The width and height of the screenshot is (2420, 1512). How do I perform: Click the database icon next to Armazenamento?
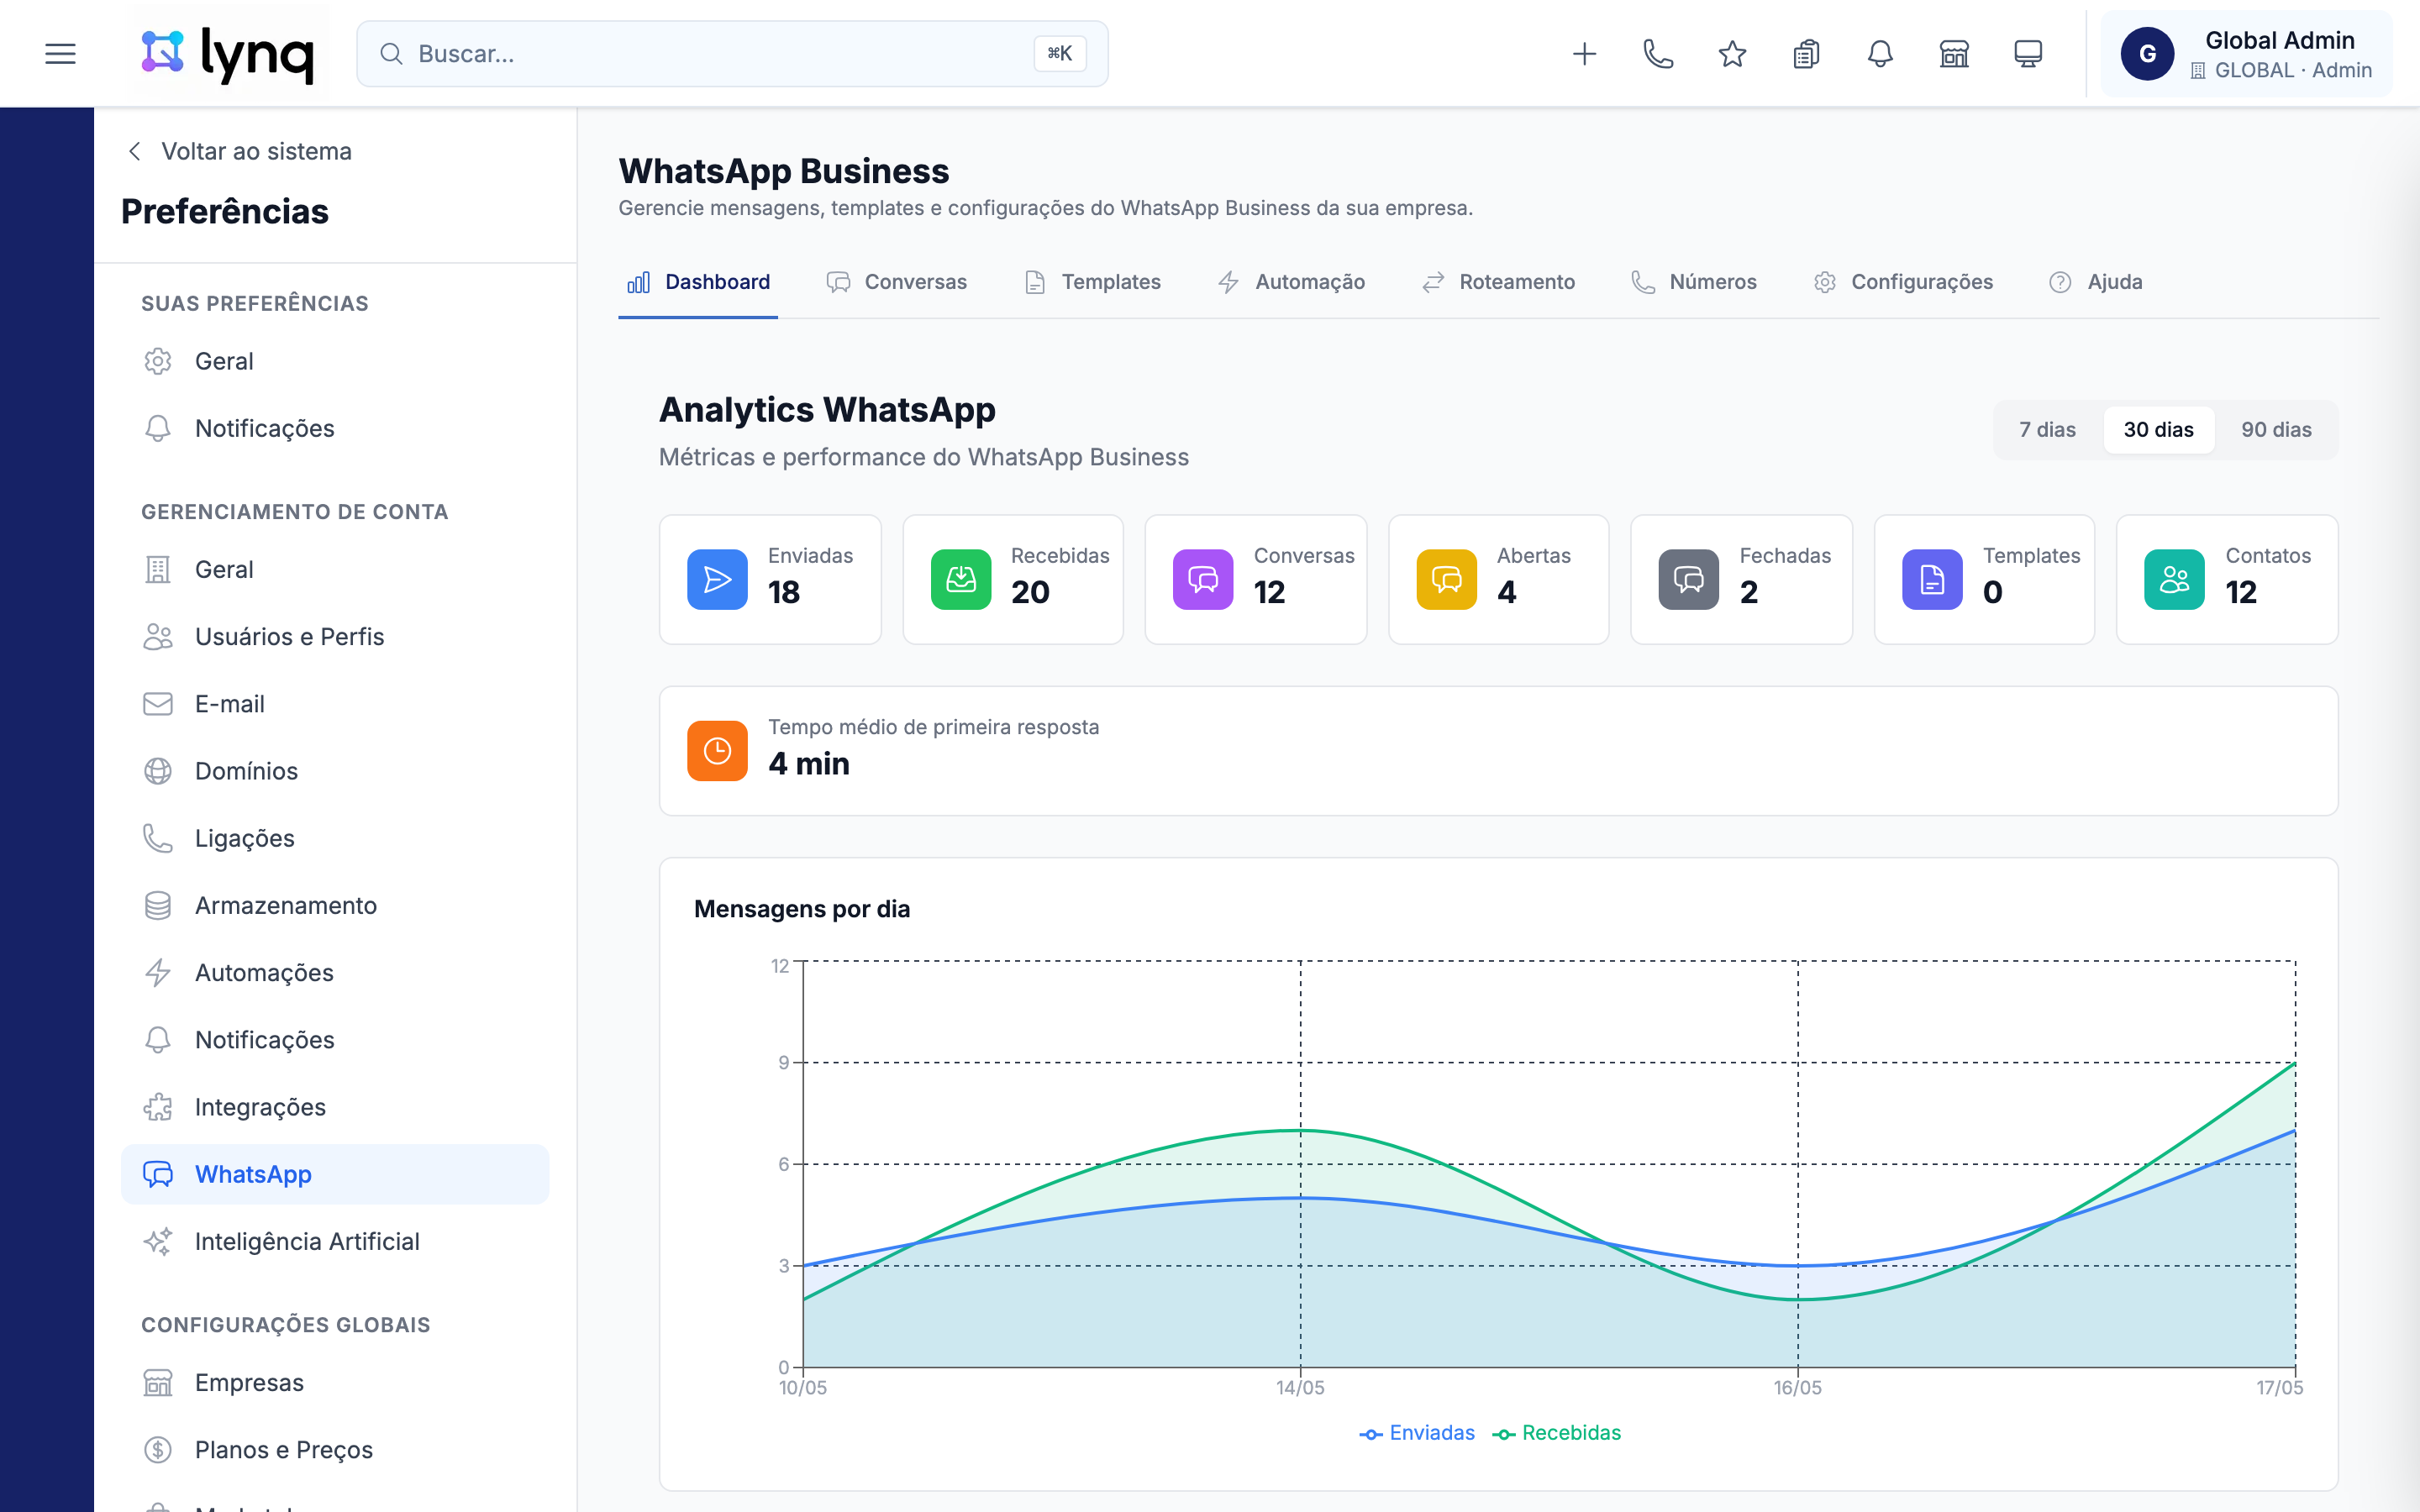[x=158, y=905]
